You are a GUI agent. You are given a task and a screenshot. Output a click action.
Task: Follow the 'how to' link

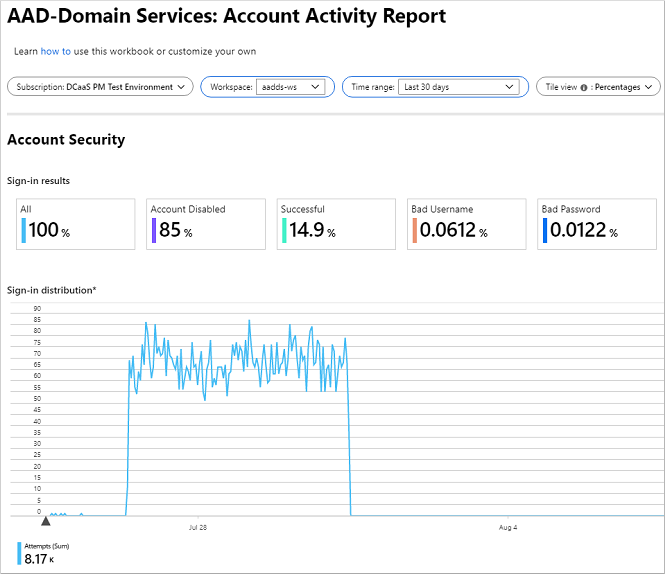click(x=55, y=51)
